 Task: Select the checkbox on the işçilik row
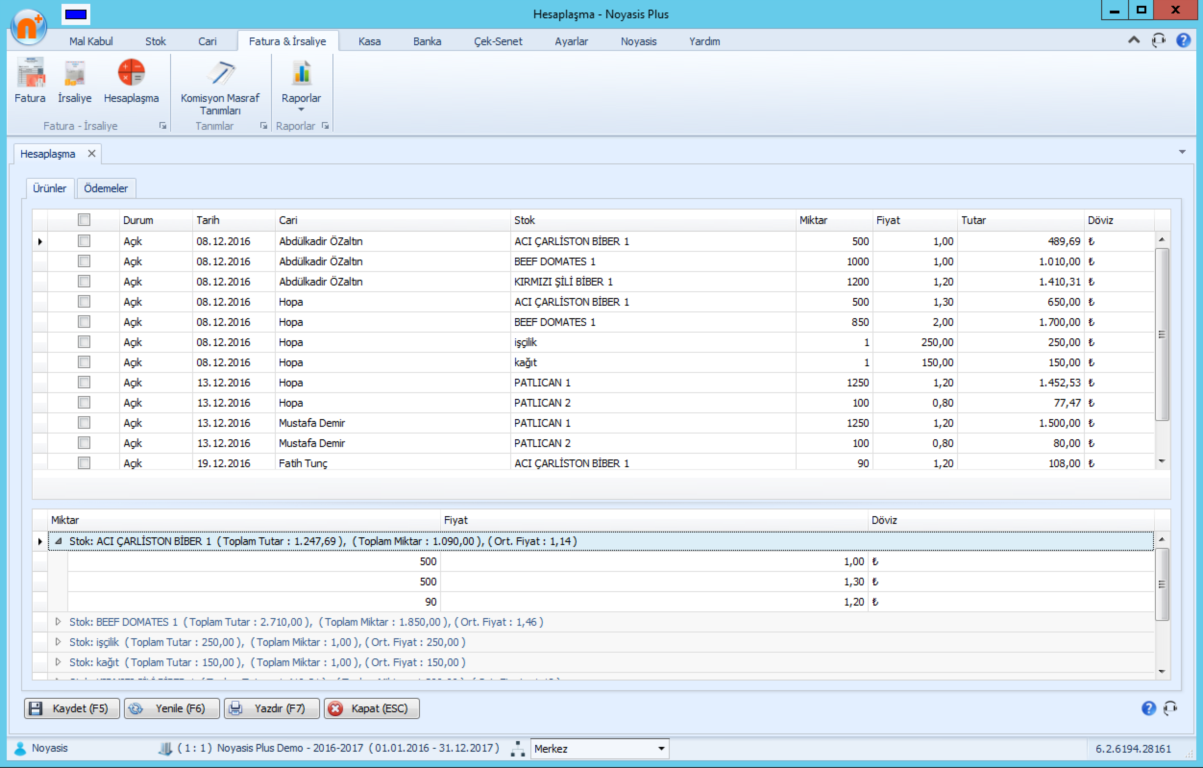(x=84, y=342)
